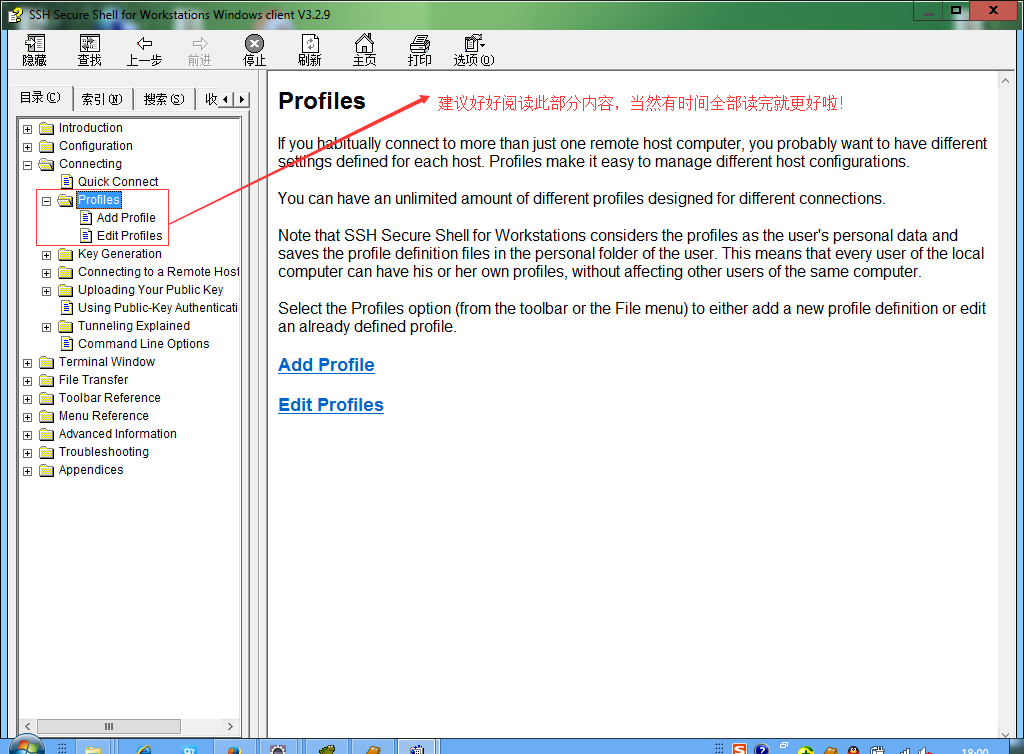This screenshot has width=1024, height=754.
Task: Click the page icon beside Command Line Options
Action: click(67, 343)
